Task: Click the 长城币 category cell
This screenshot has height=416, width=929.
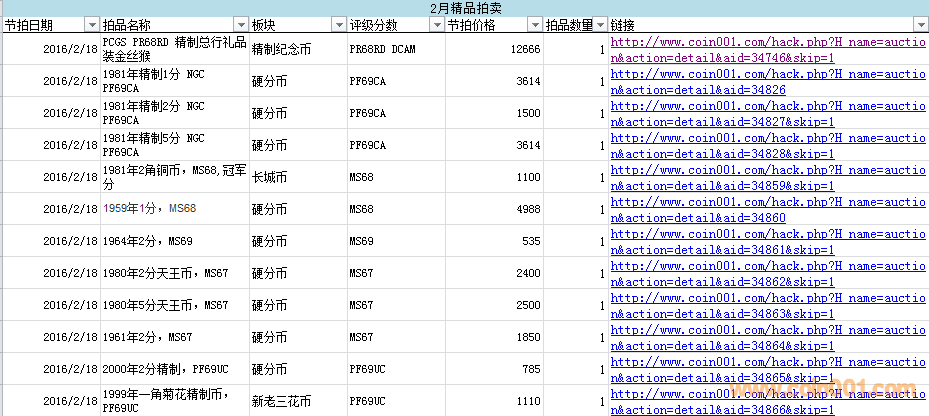Action: (x=298, y=177)
